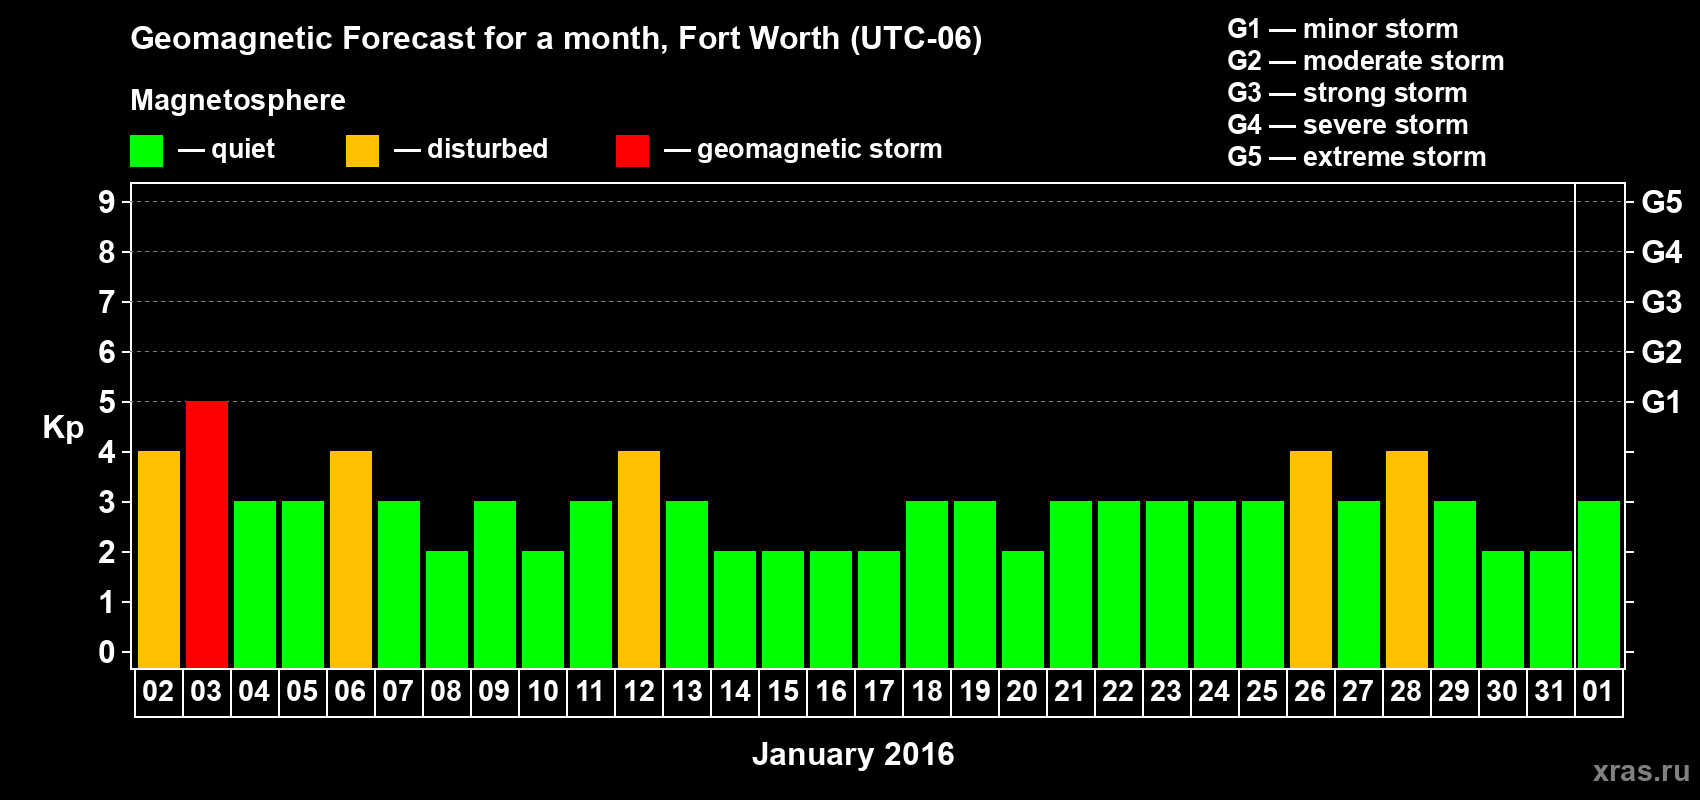This screenshot has width=1700, height=800.
Task: Select the green bar for February 01
Action: pyautogui.click(x=1599, y=584)
